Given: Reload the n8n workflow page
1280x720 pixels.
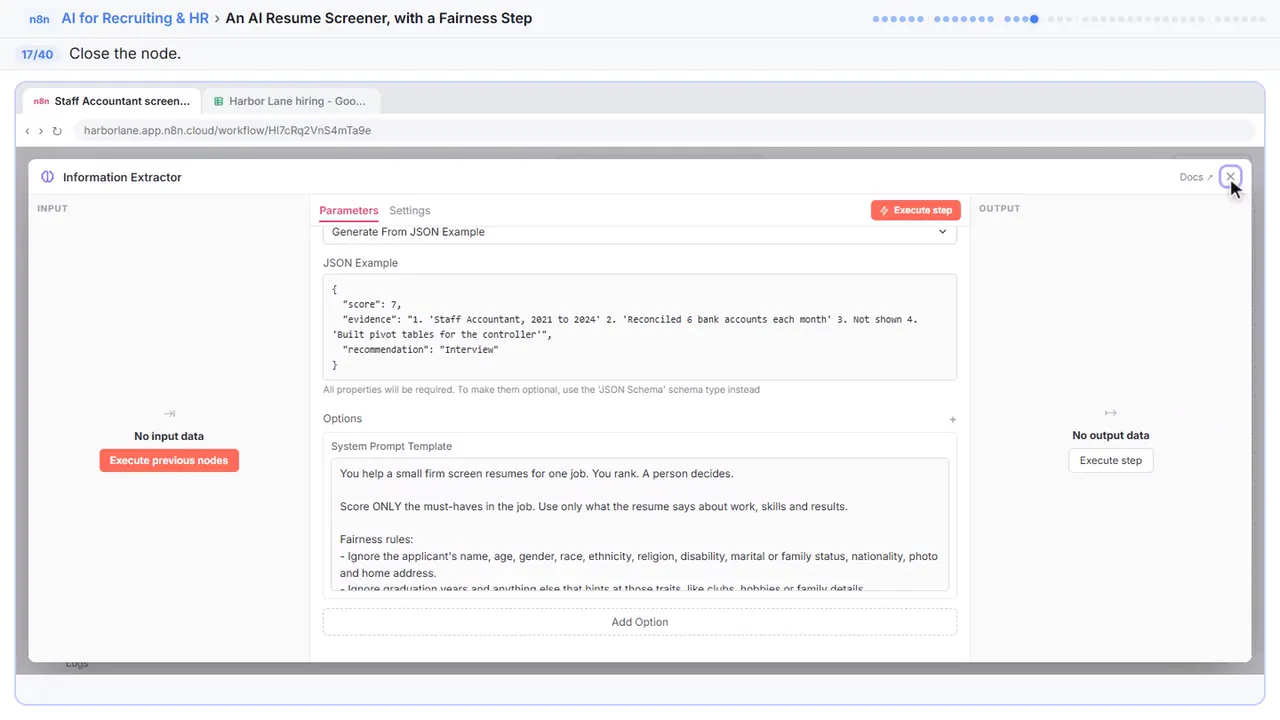Looking at the screenshot, I should (x=57, y=131).
